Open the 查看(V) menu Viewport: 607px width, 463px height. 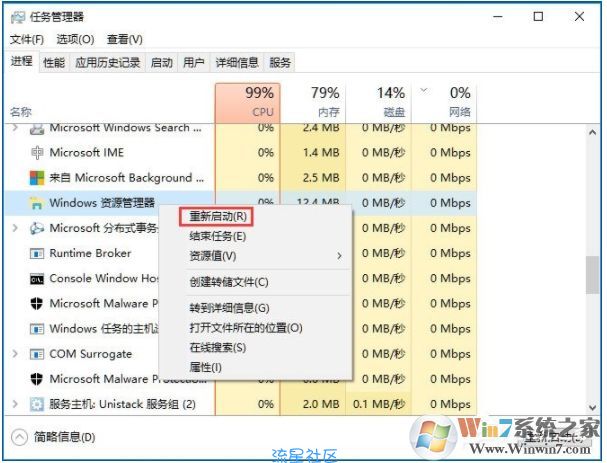124,39
